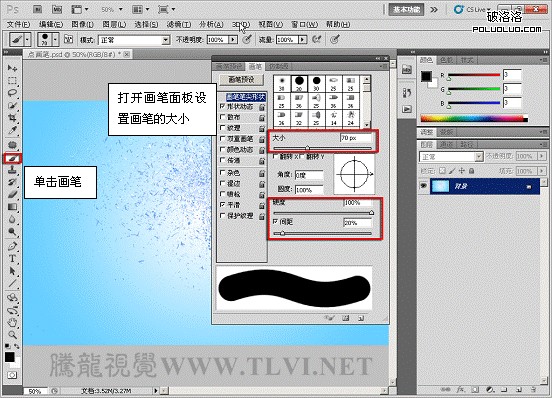The height and width of the screenshot is (398, 552).
Task: Switch to 仿制源 tab
Action: (x=278, y=66)
